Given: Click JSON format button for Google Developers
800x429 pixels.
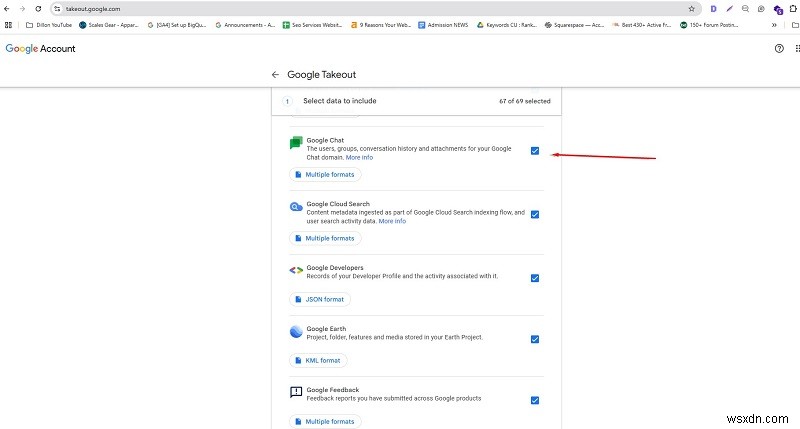Looking at the screenshot, I should click(320, 299).
